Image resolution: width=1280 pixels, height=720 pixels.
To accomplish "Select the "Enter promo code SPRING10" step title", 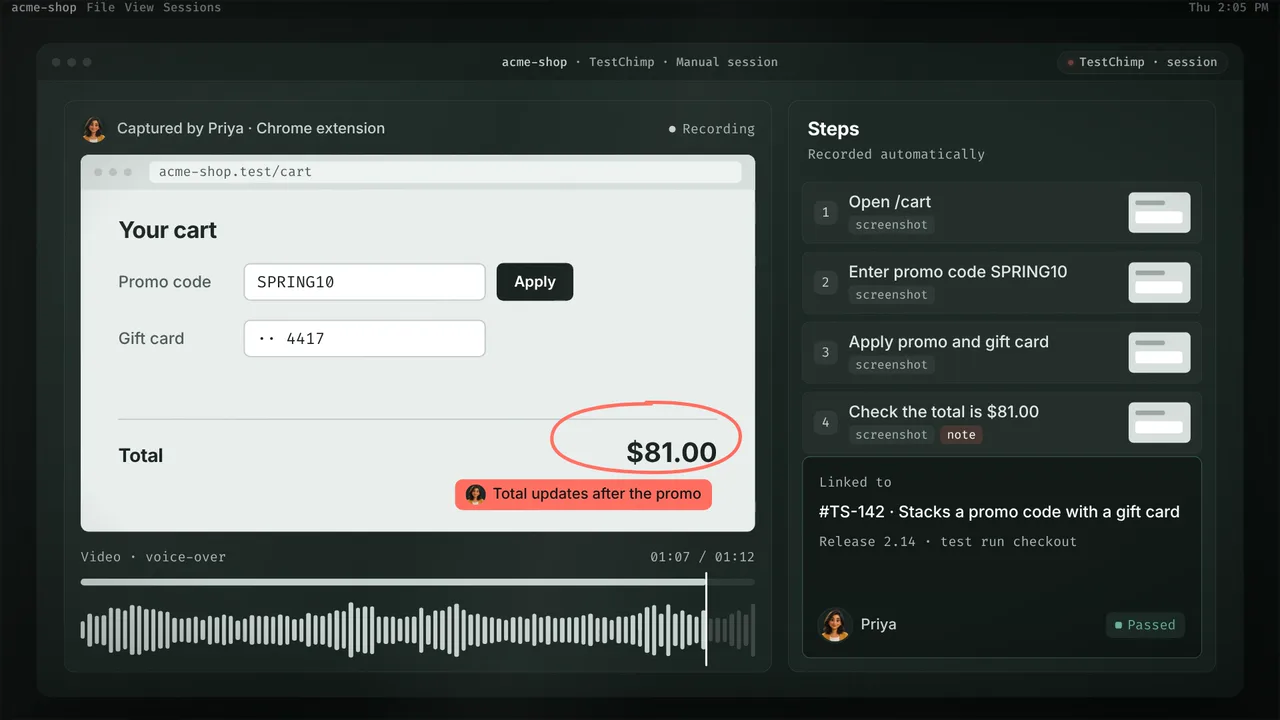I will point(958,272).
